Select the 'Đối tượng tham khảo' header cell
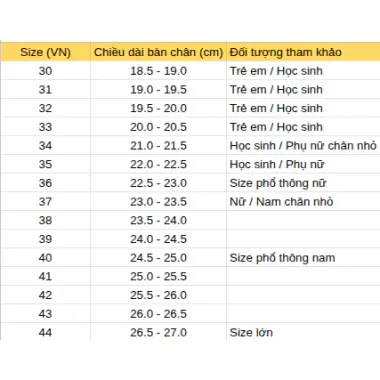The height and width of the screenshot is (380, 380). 303,52
